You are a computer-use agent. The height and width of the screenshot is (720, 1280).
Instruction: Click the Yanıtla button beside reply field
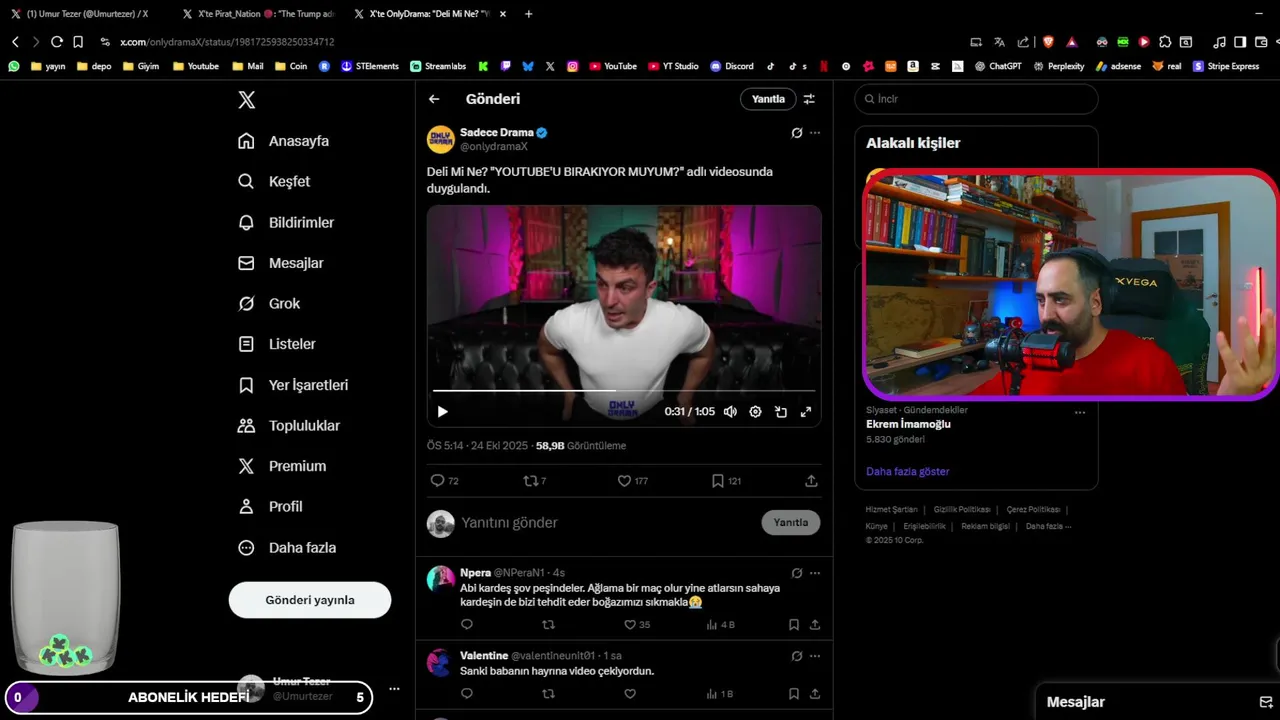click(x=791, y=522)
